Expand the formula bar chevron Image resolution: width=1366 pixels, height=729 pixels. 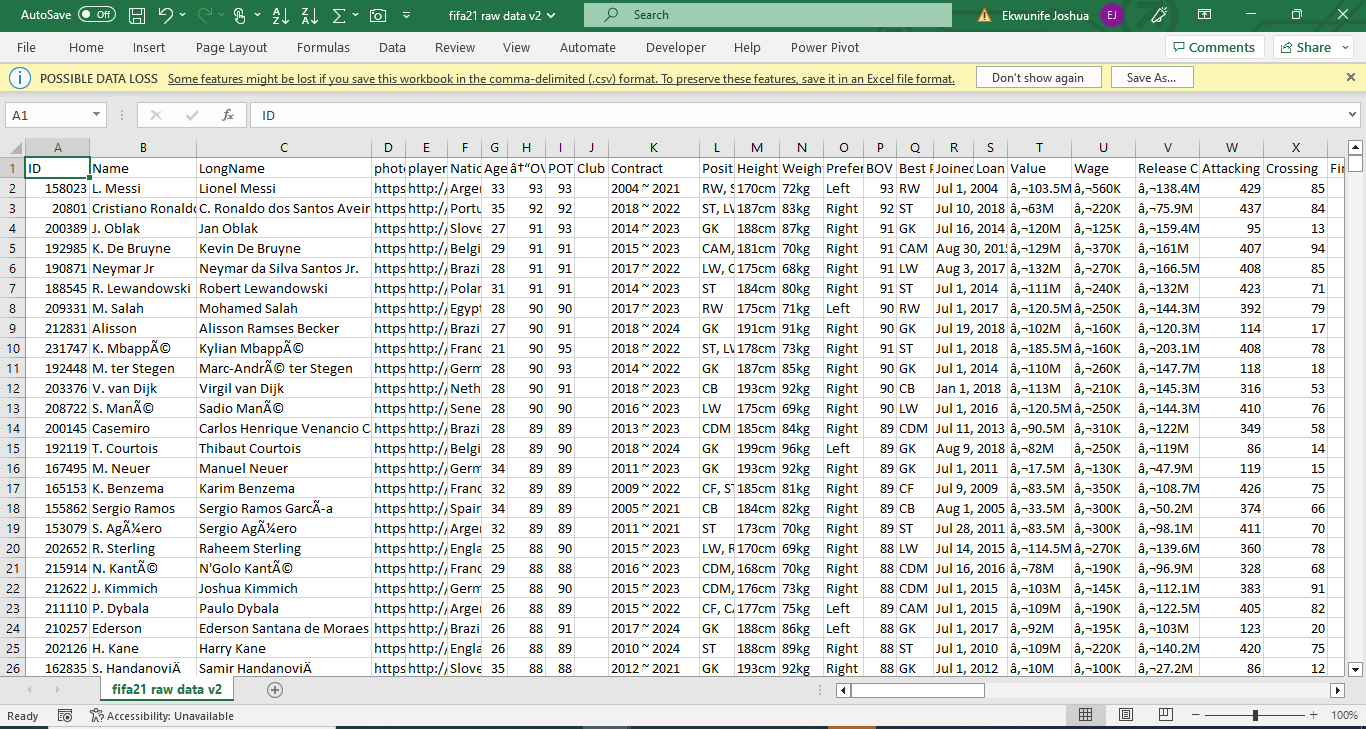tap(1352, 115)
